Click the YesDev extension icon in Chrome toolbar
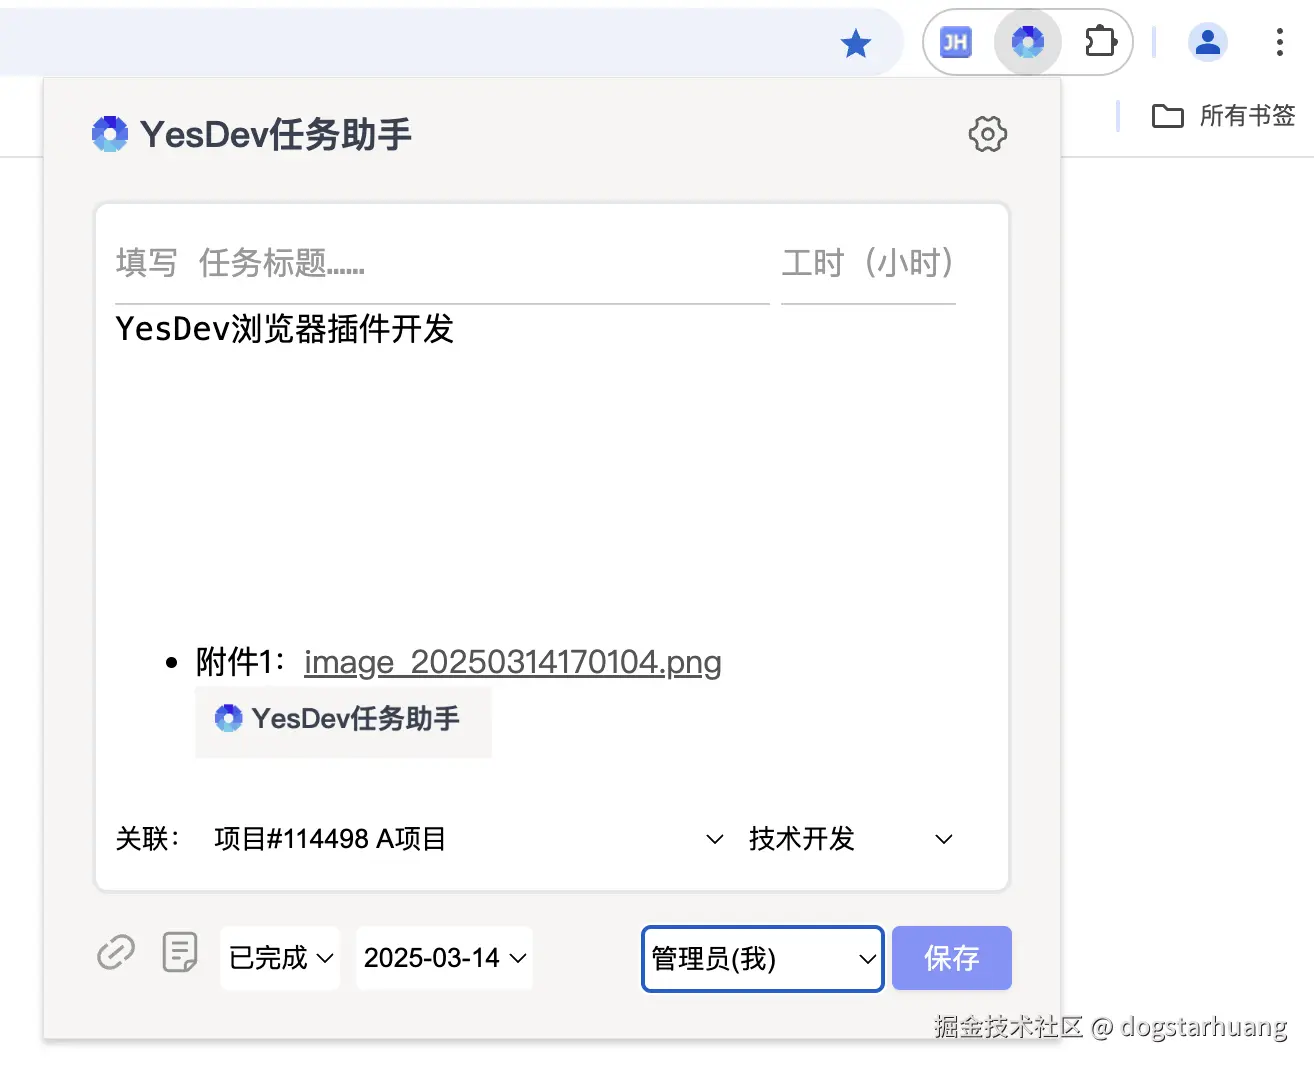 point(1028,42)
